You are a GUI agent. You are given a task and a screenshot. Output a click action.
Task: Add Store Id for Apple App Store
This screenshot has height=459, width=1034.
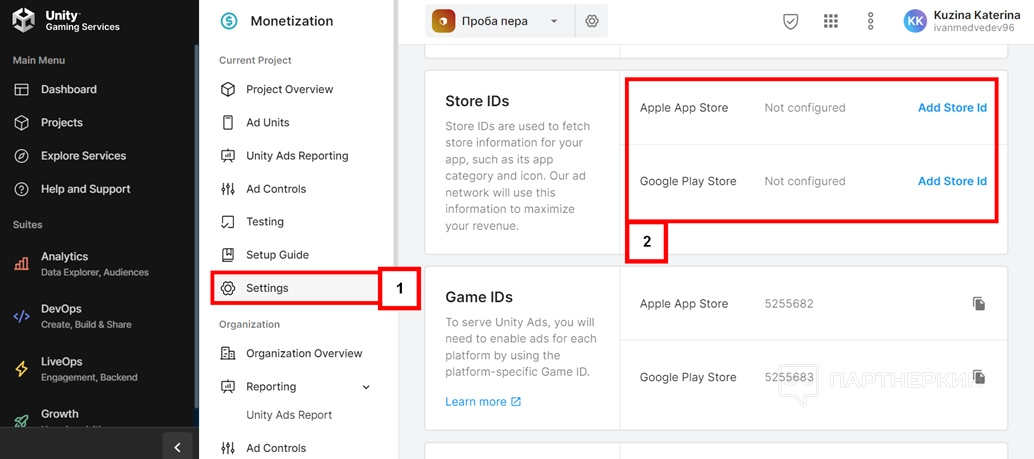click(x=952, y=108)
